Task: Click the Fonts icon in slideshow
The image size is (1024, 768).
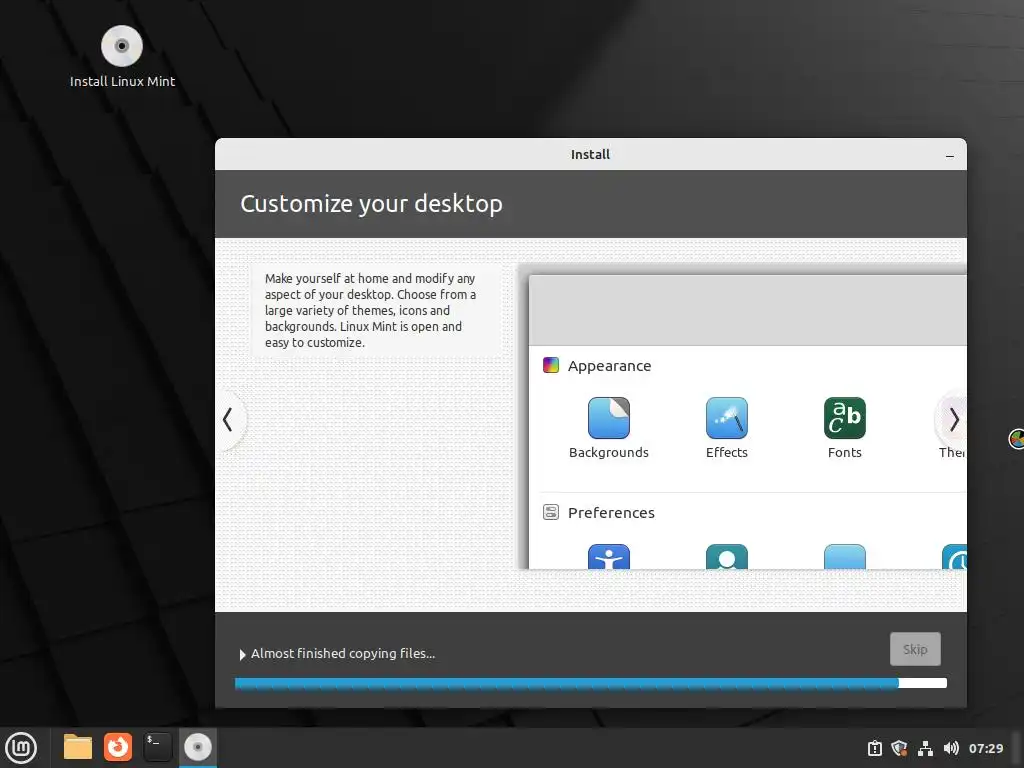Action: [x=844, y=418]
